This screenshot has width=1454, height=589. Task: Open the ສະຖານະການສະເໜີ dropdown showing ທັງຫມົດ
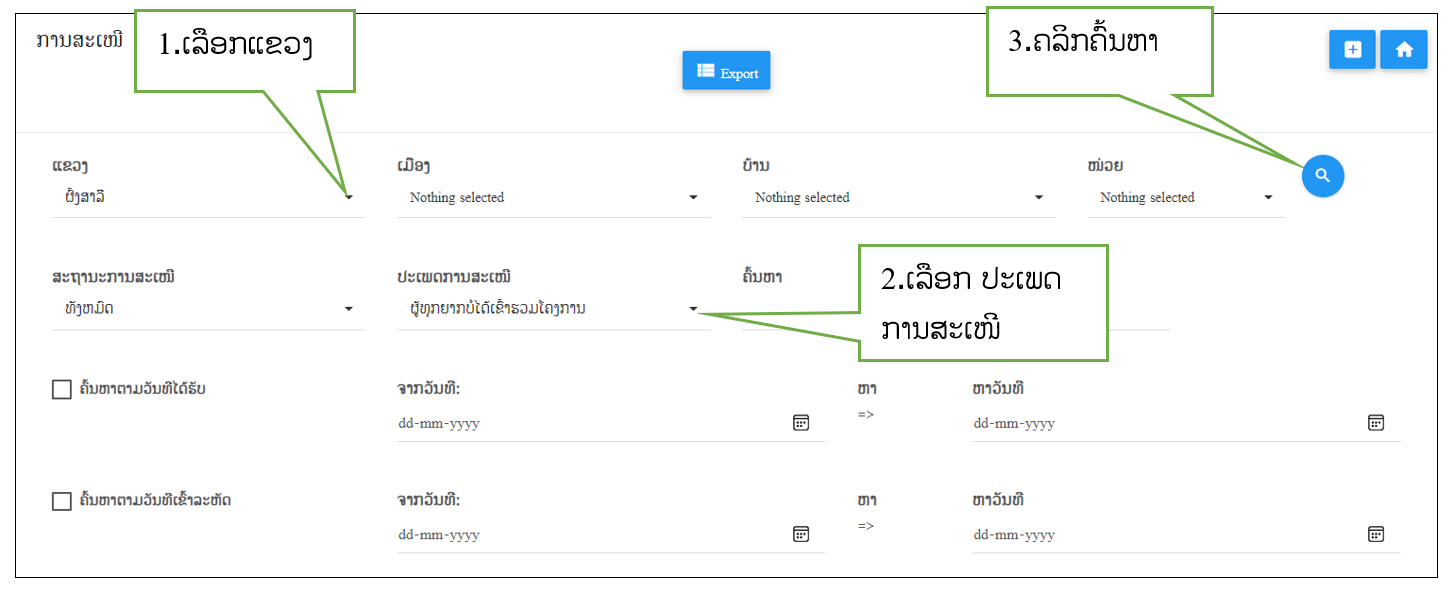tap(207, 309)
